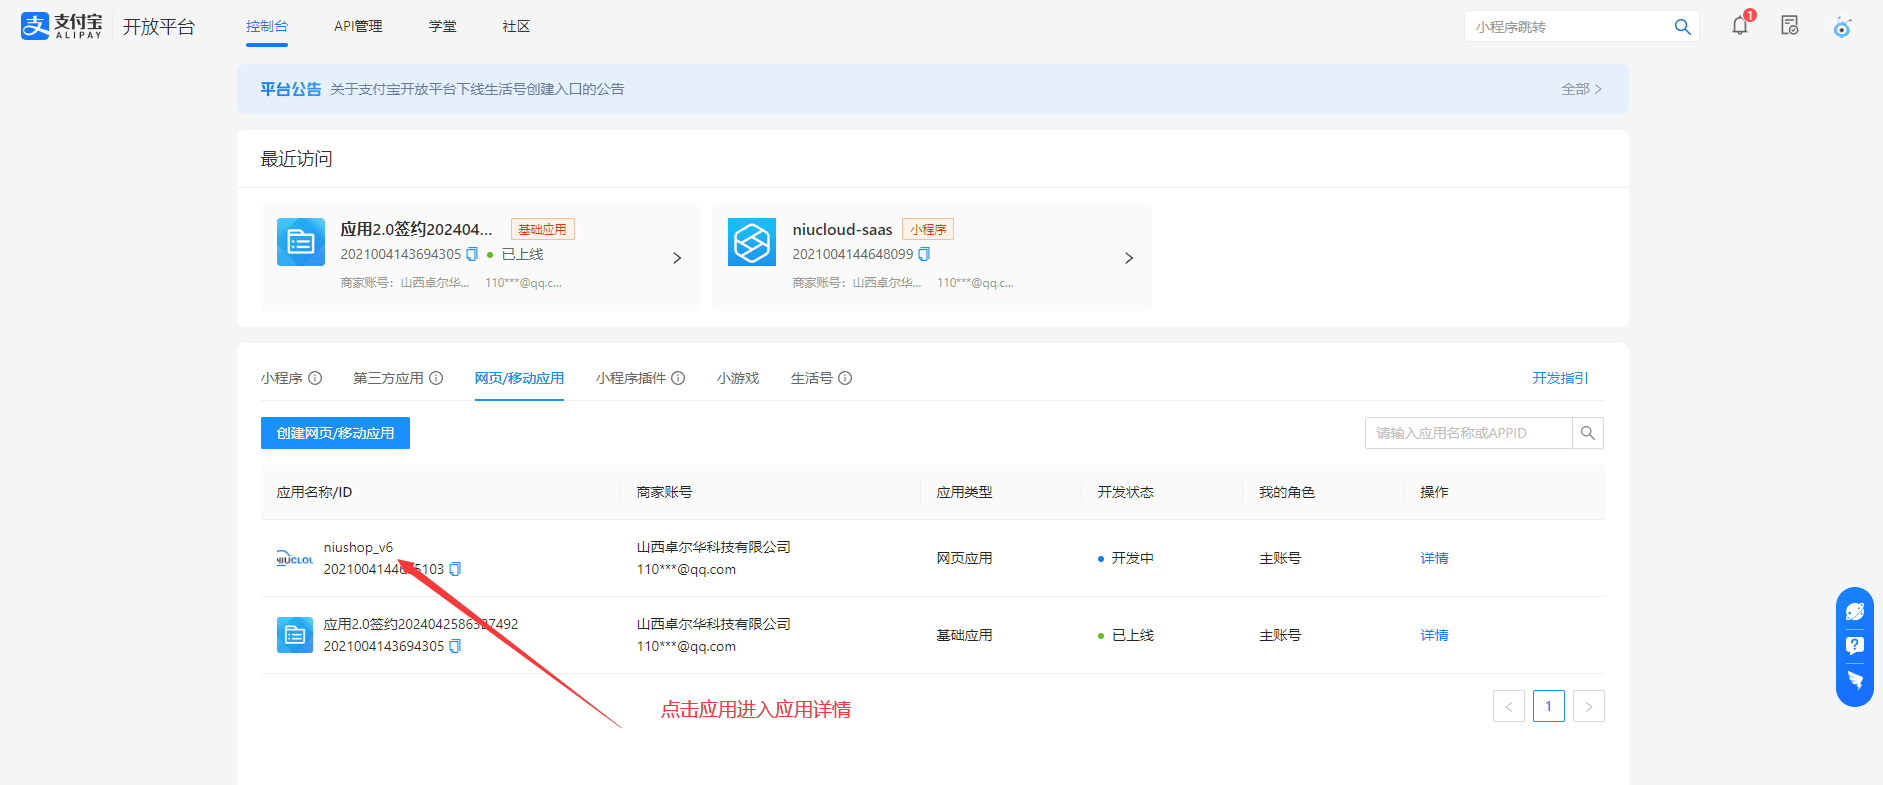Copy APPID of niucloud-saas recent card
Screen dimensions: 1883x785
[924, 254]
